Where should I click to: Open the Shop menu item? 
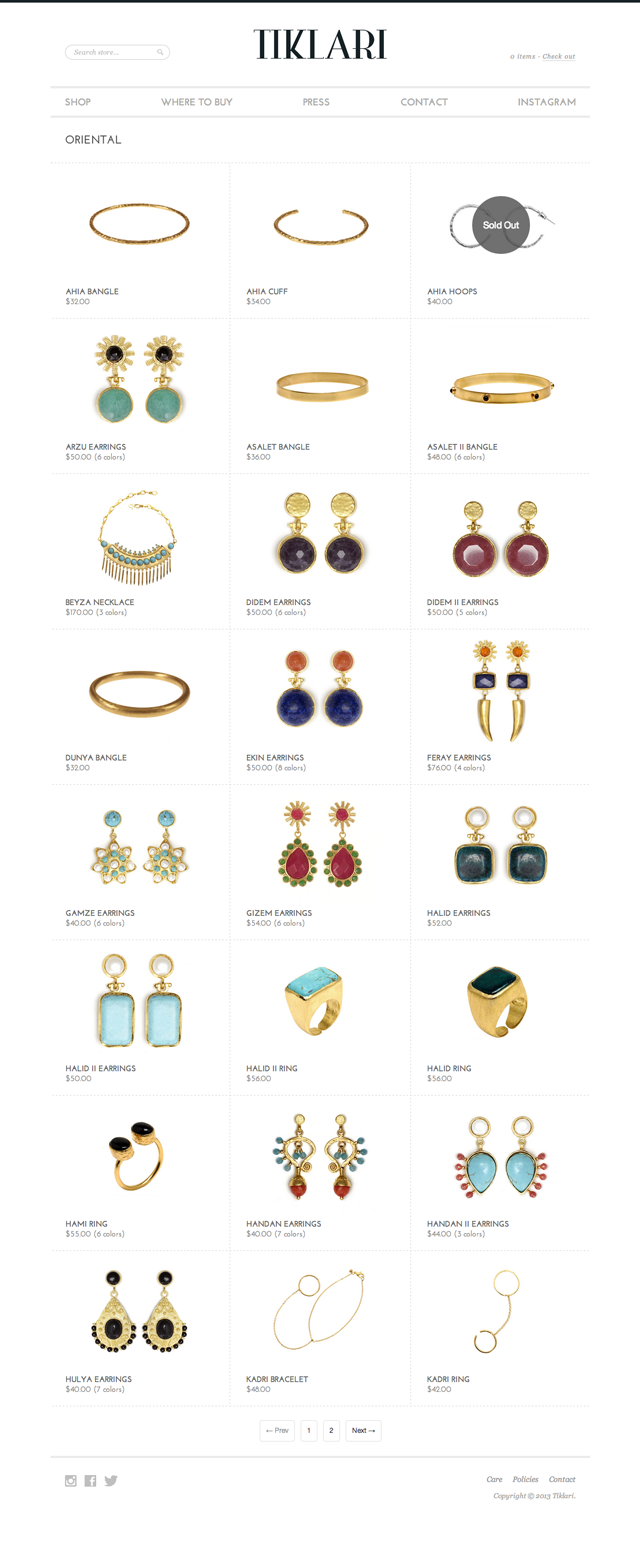tap(78, 102)
